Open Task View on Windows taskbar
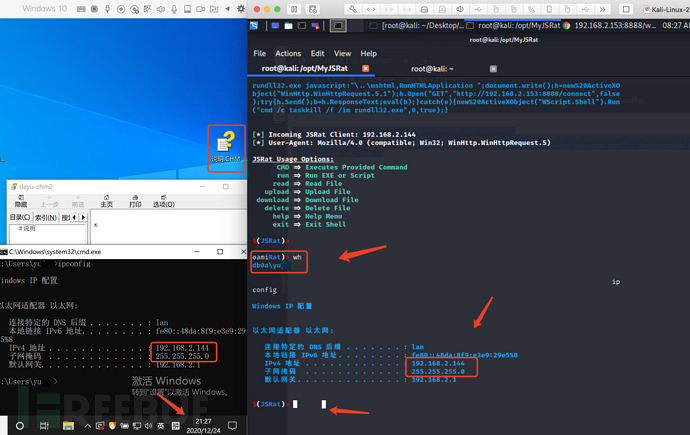This screenshot has height=435, width=690. click(x=44, y=426)
